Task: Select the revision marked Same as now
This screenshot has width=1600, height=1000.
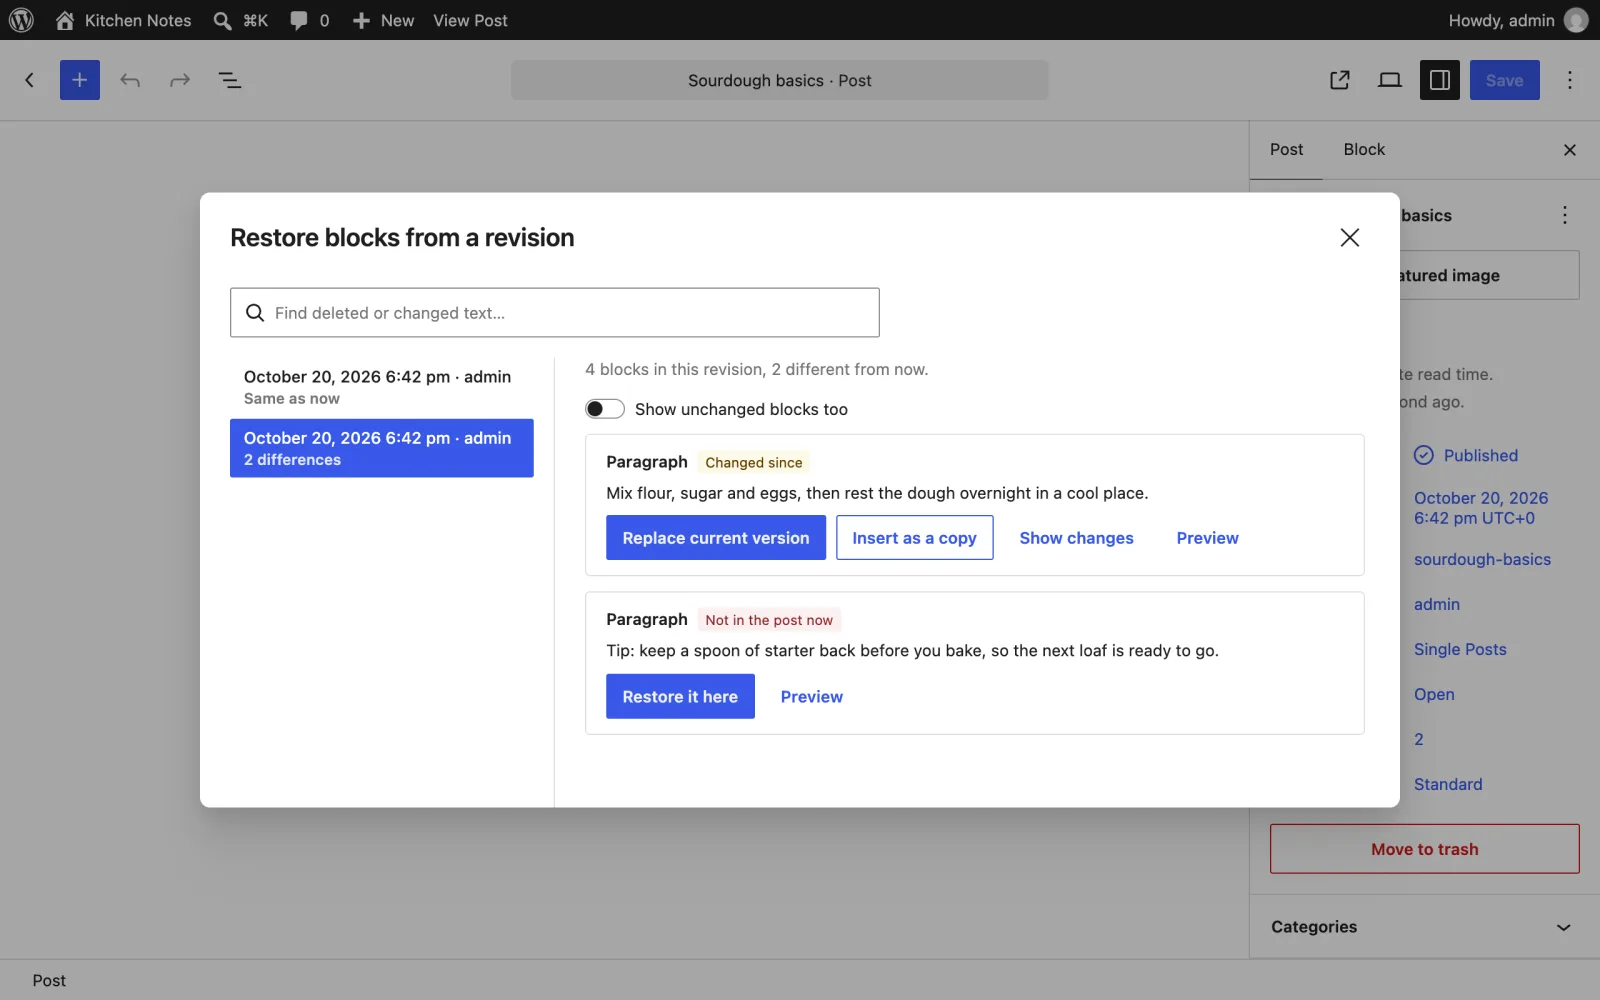Action: tap(382, 387)
